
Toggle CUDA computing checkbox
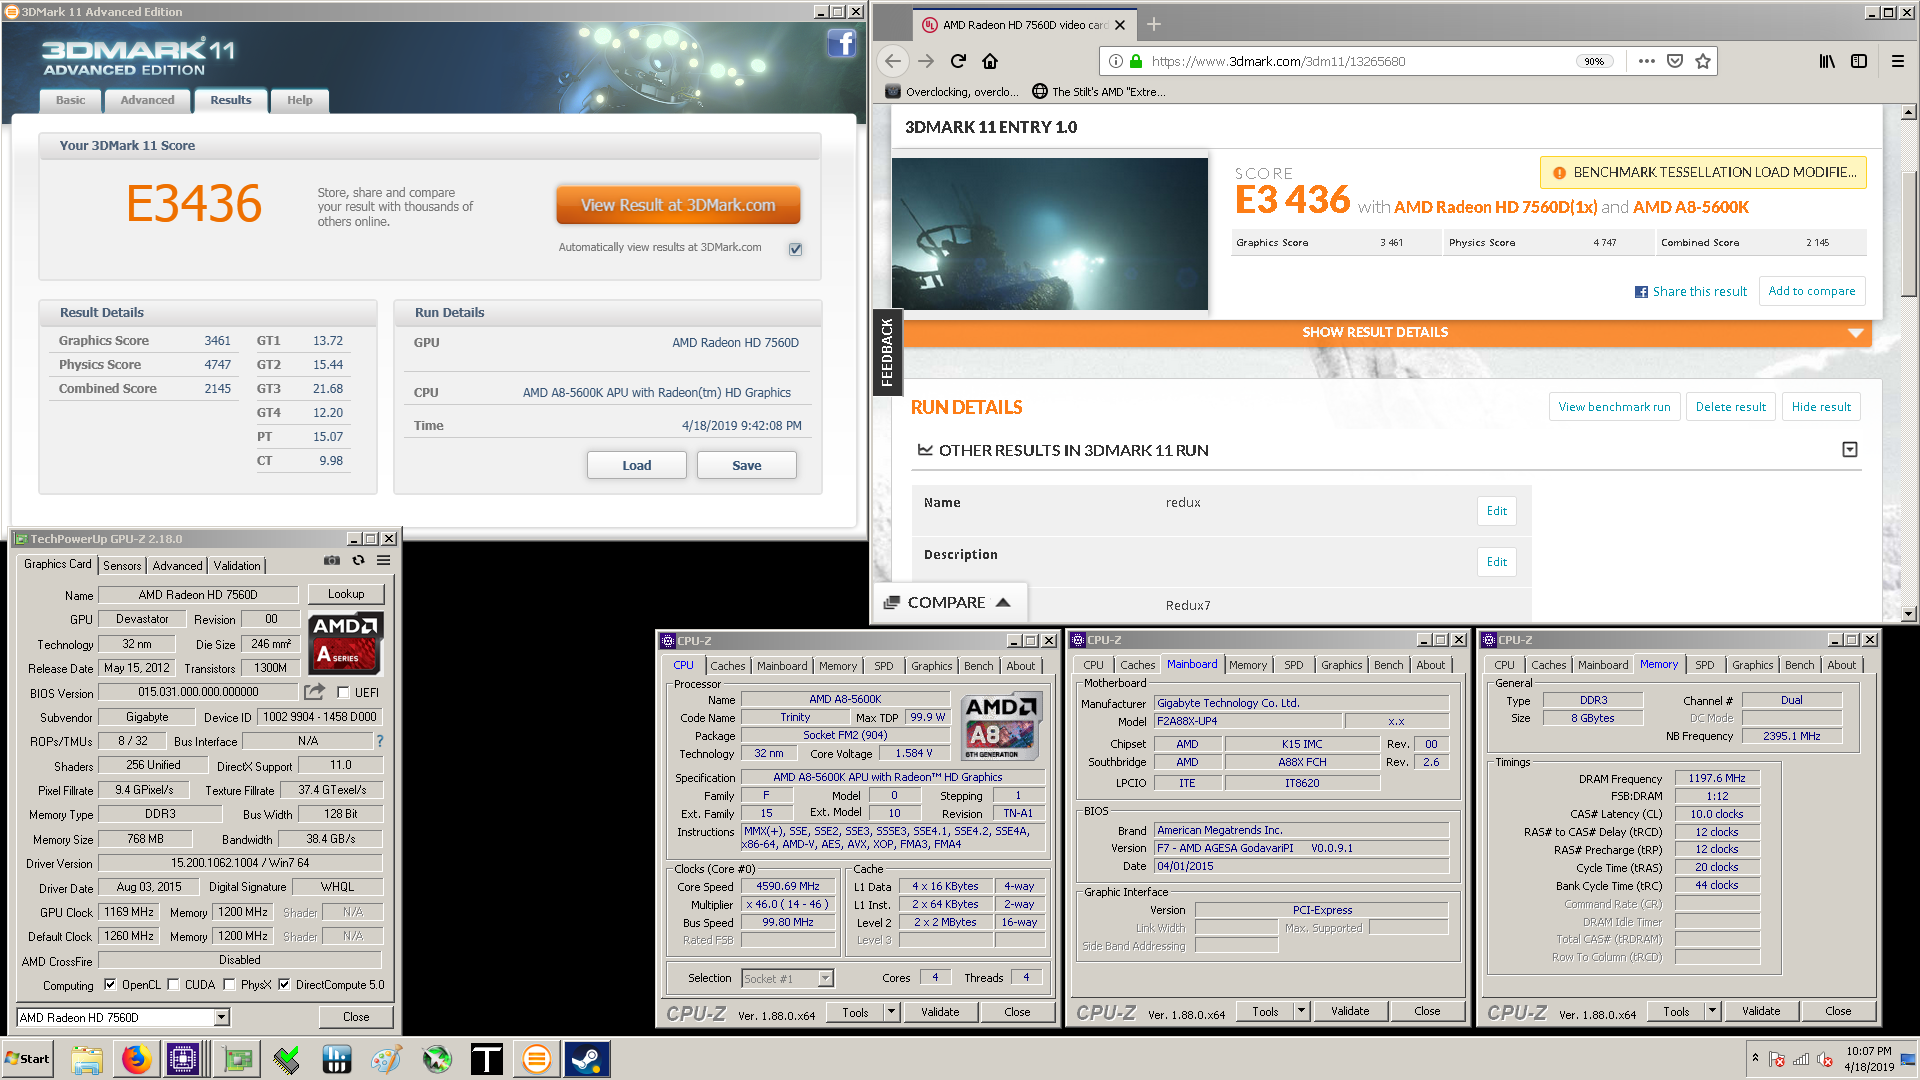173,985
